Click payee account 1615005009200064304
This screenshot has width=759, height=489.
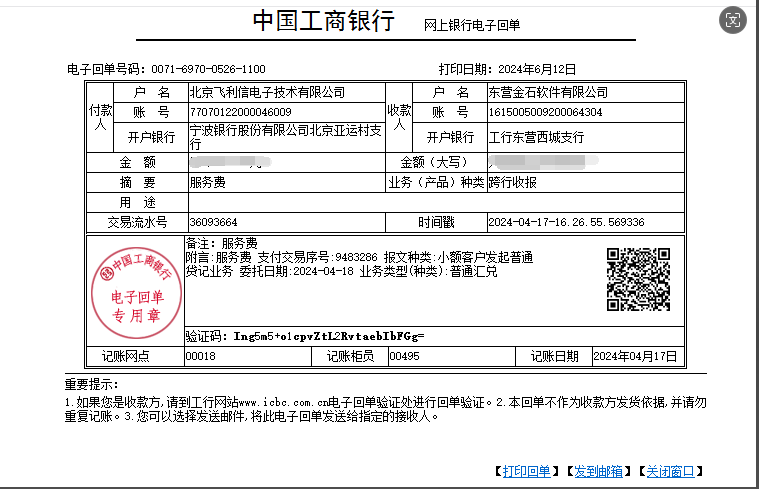(x=546, y=112)
